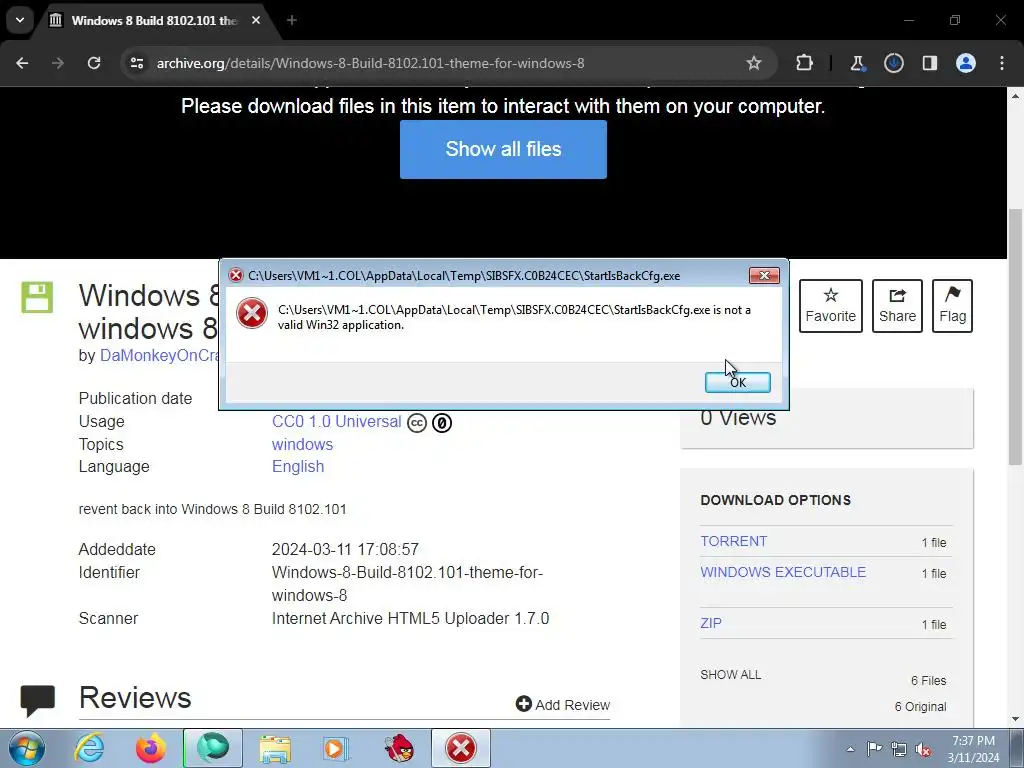Open Firefox from the taskbar
Screen dimensions: 1024x768
tap(150, 748)
